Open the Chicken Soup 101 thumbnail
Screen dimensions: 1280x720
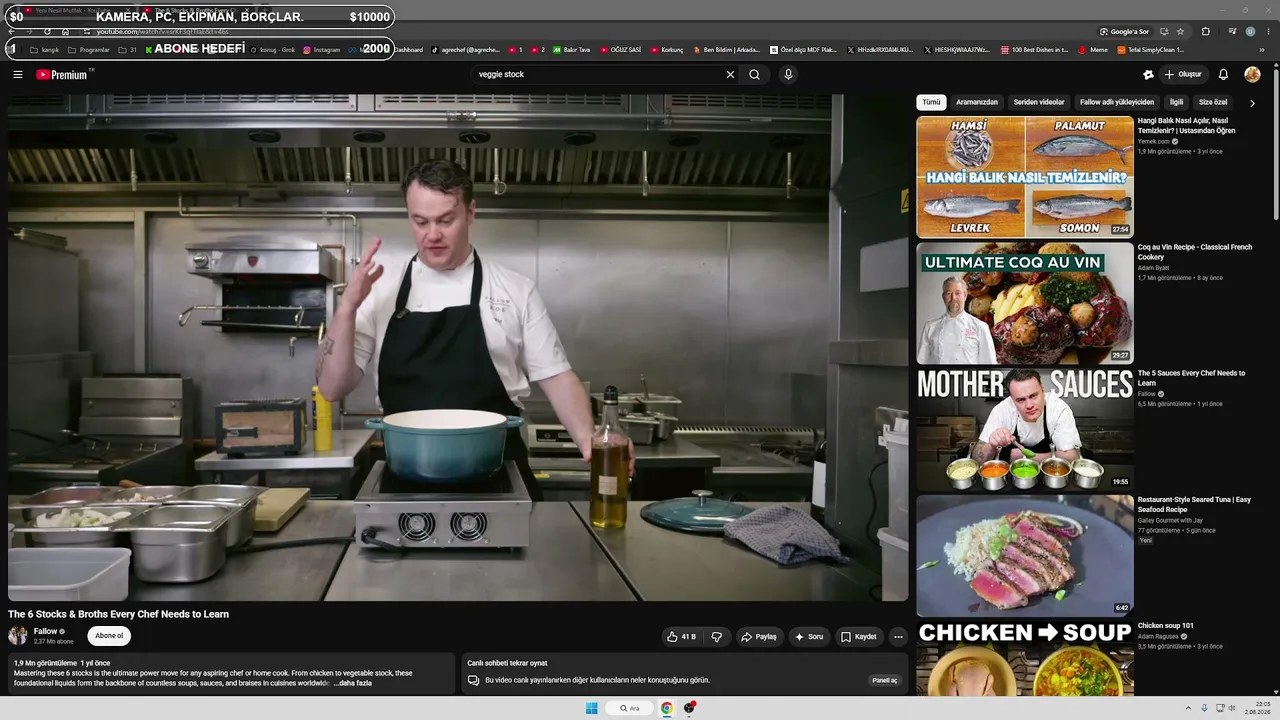[x=1025, y=659]
